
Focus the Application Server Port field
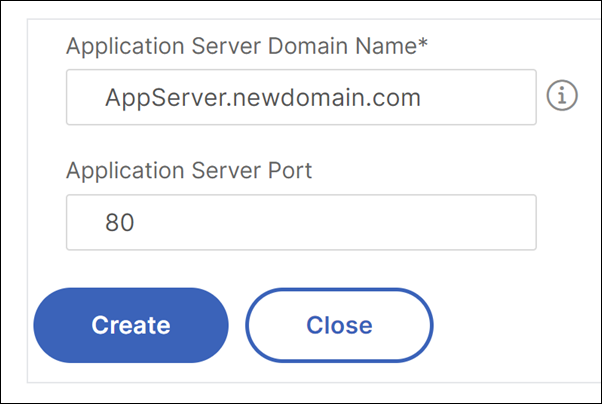301,222
